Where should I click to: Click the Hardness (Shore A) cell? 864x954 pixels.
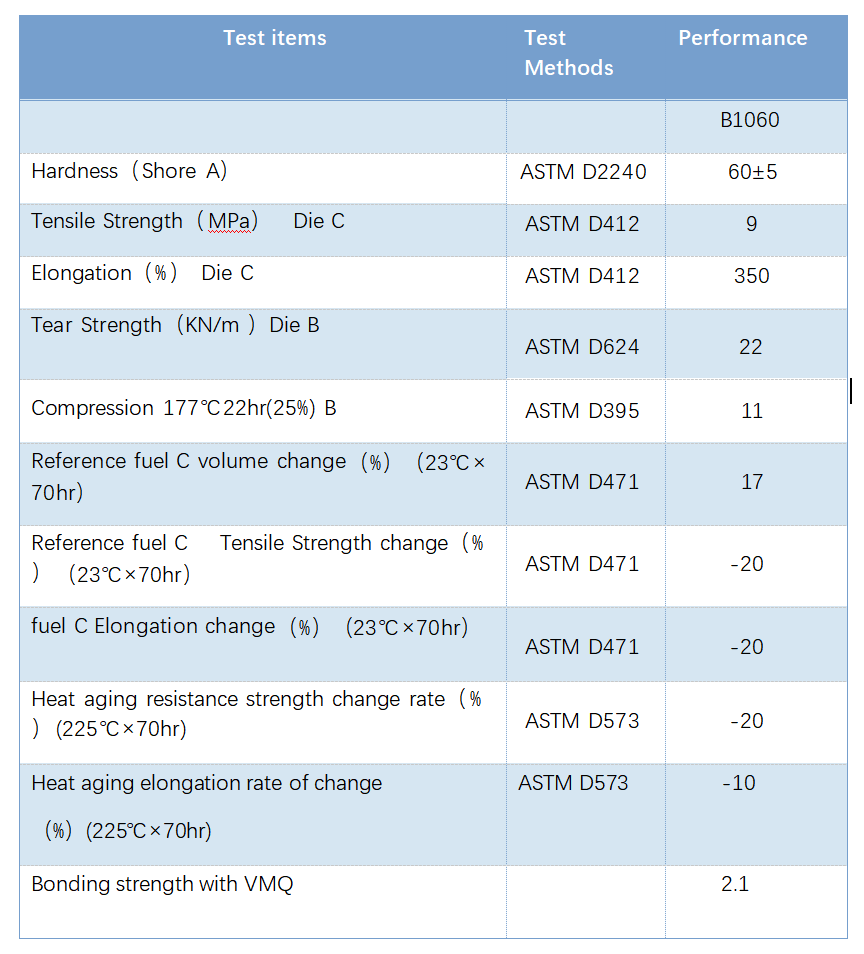pyautogui.click(x=130, y=171)
